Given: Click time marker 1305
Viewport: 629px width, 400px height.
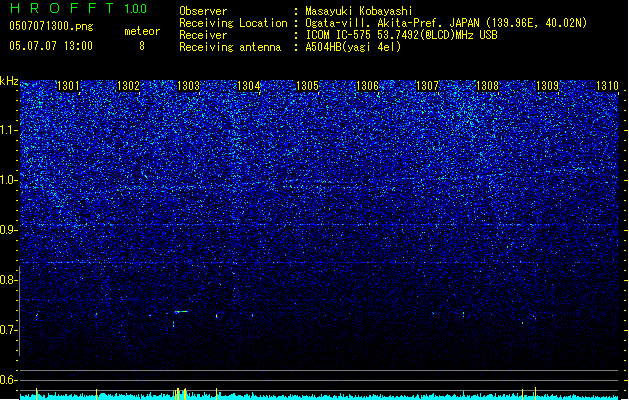Looking at the screenshot, I should [308, 86].
